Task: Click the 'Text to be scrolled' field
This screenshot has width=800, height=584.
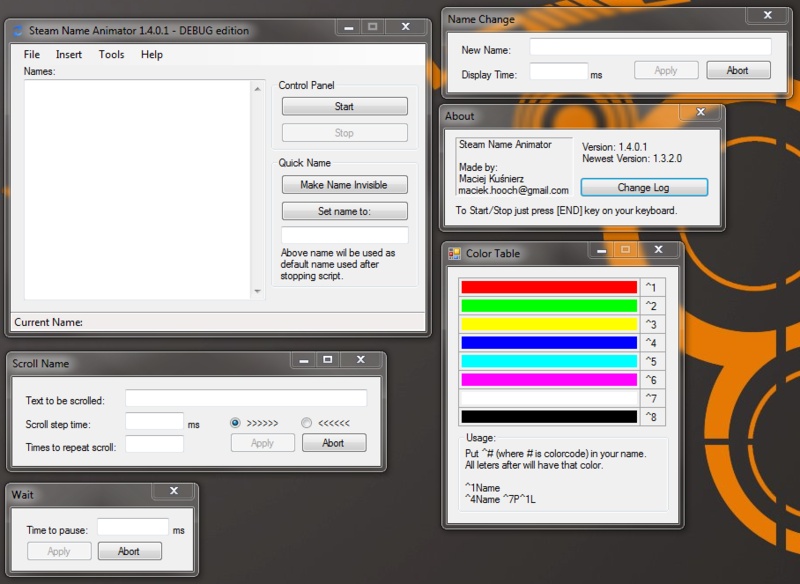Action: (246, 398)
